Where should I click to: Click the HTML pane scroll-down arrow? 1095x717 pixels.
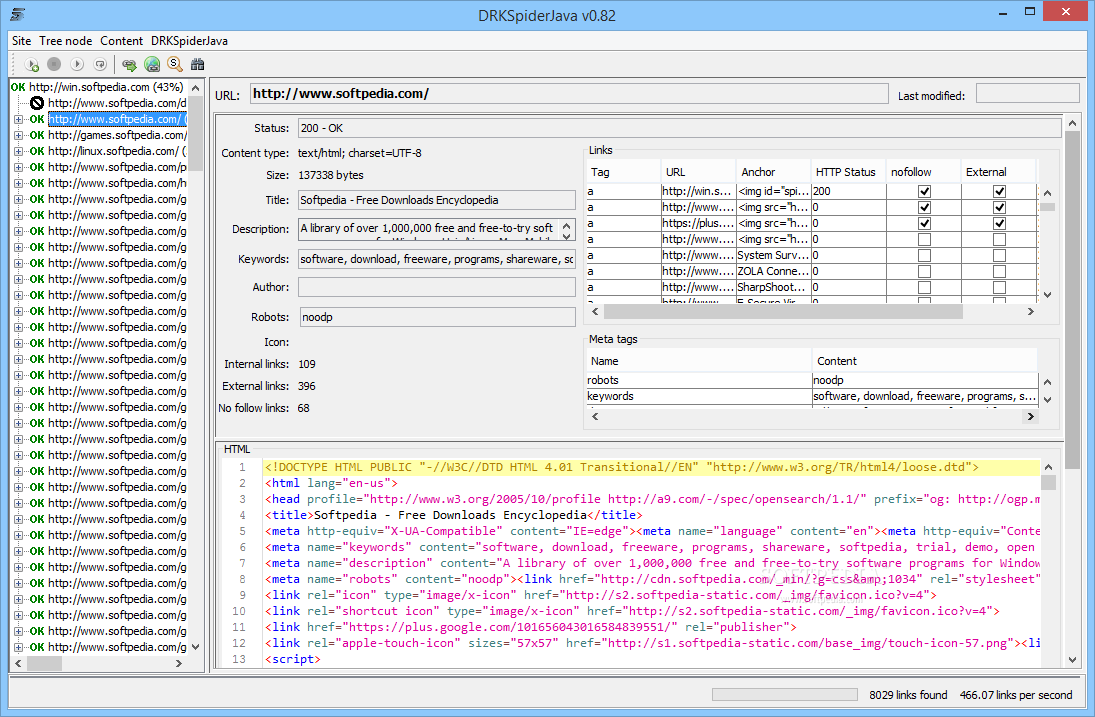pyautogui.click(x=1072, y=660)
